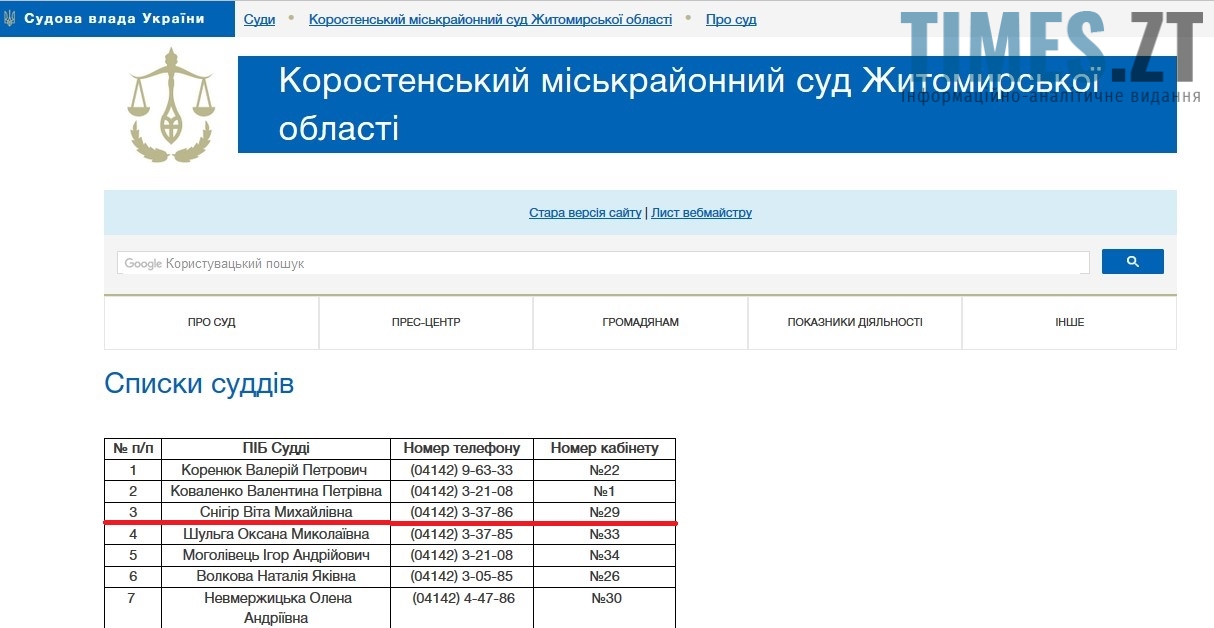Open the ПОКАЗНИКИ ДІЯЛЬНОСТІ menu
Image resolution: width=1214 pixels, height=628 pixels.
(855, 322)
